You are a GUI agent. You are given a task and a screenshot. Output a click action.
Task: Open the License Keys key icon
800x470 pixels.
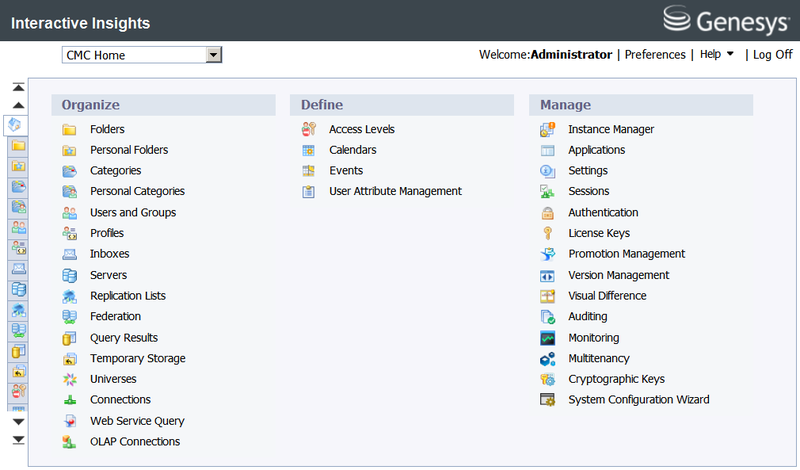[x=547, y=233]
